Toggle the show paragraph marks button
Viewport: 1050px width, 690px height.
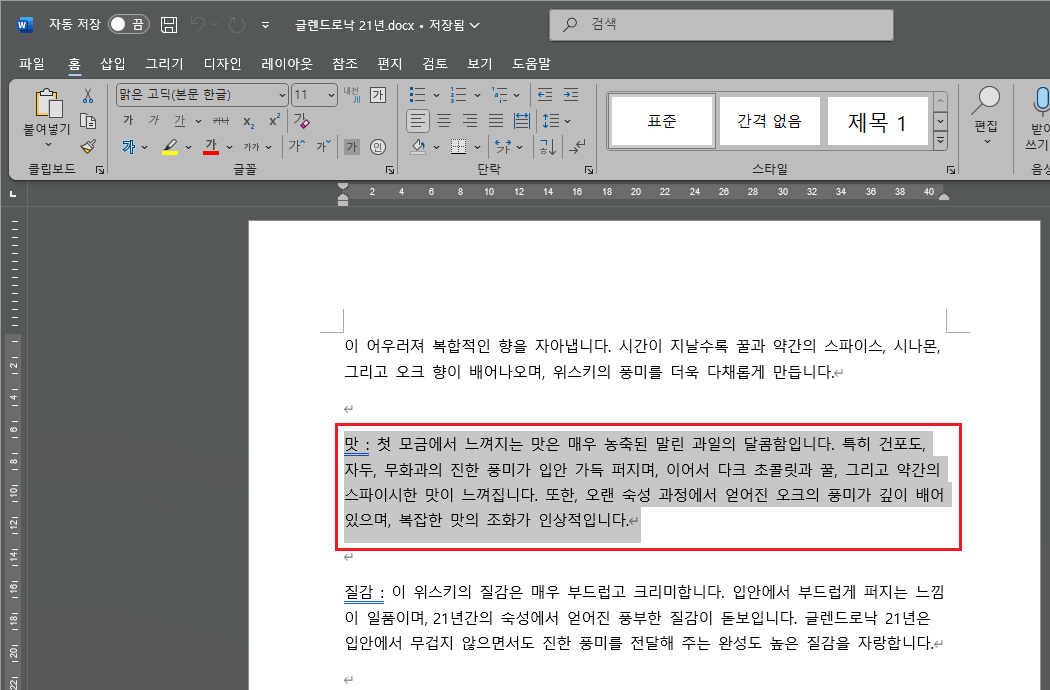coord(577,148)
